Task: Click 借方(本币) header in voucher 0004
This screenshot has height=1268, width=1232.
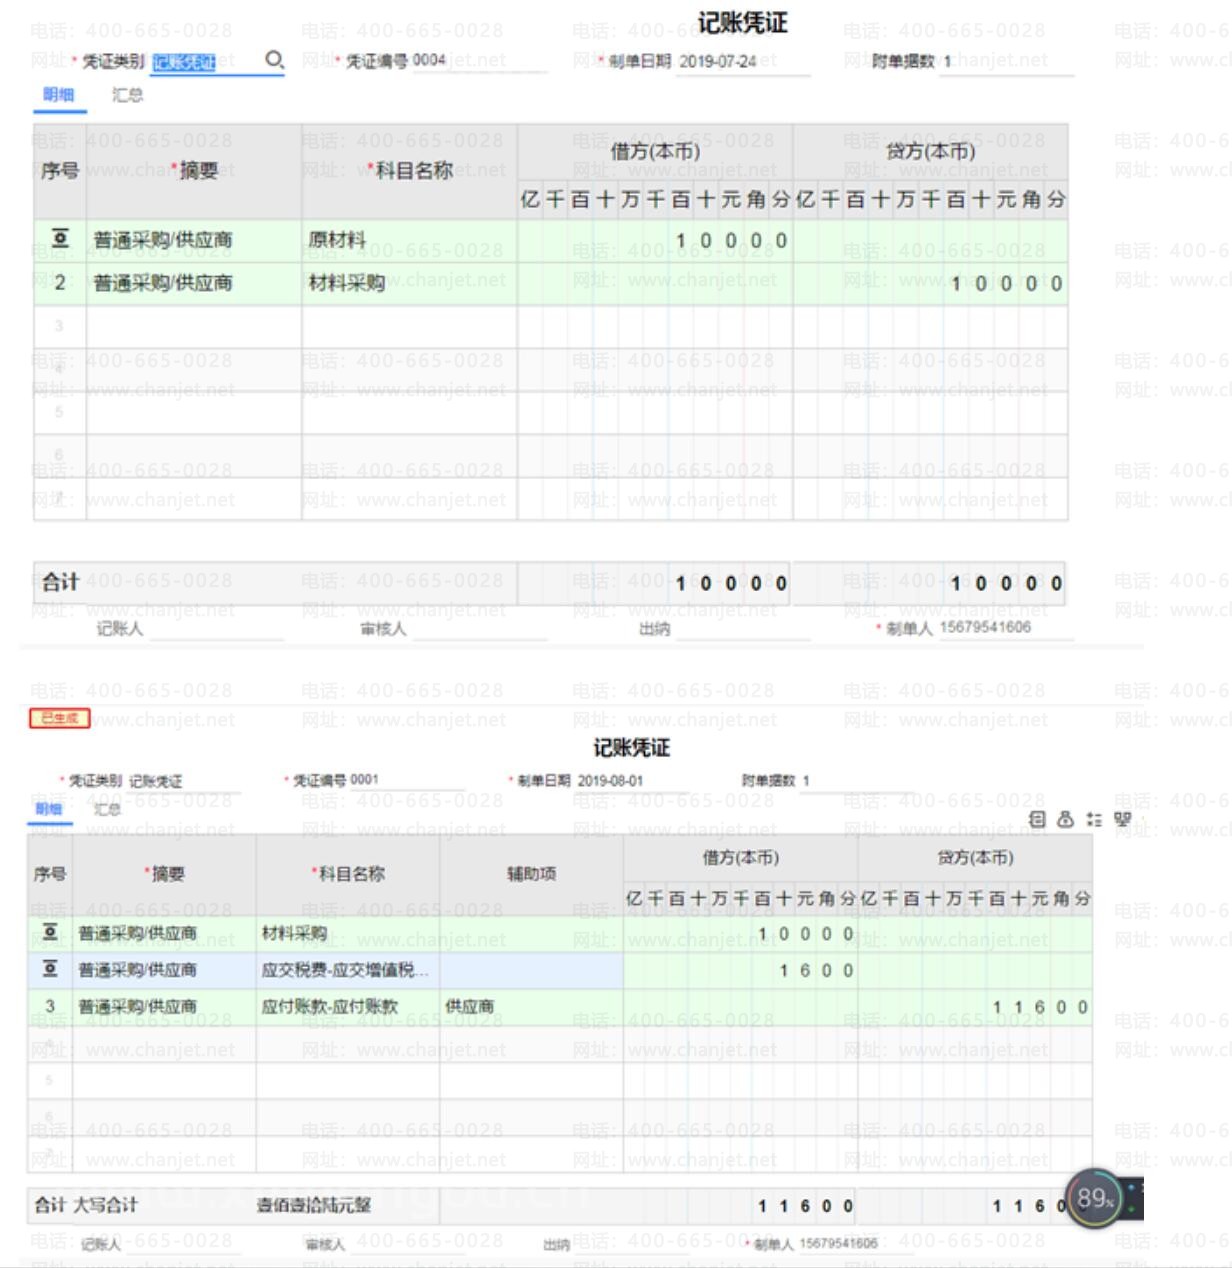Action: click(x=655, y=152)
